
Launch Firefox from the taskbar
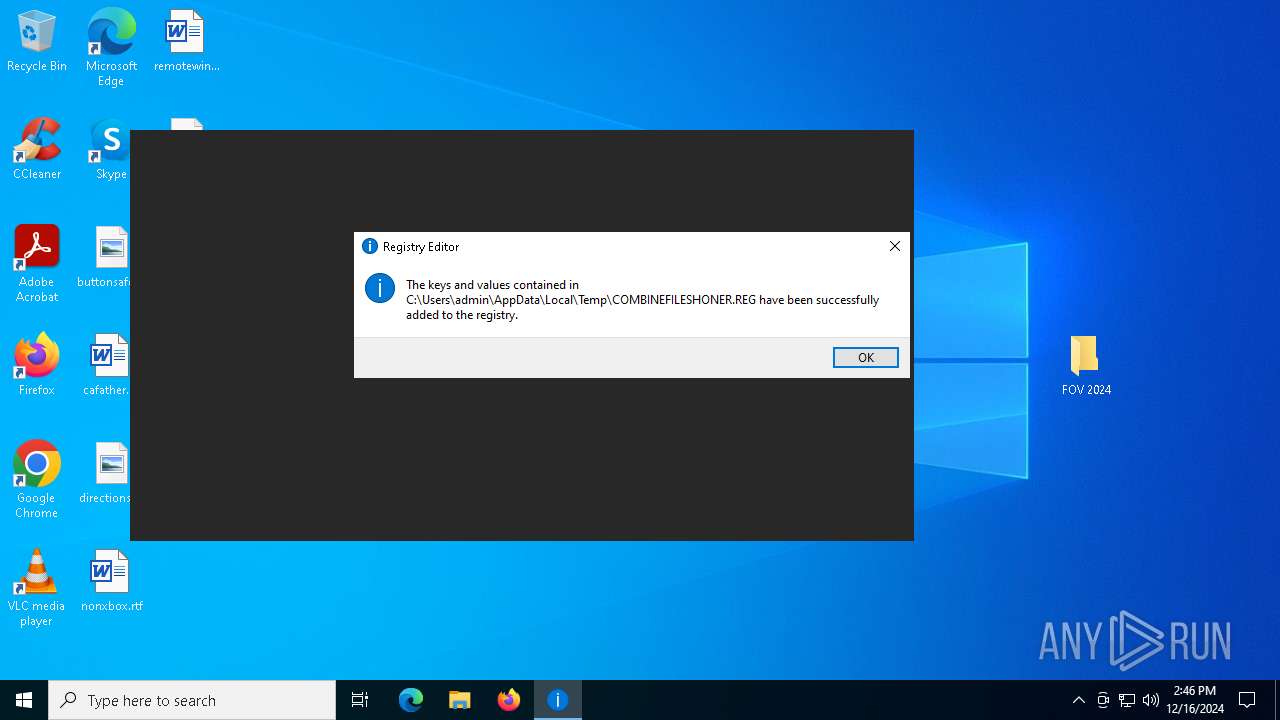509,700
